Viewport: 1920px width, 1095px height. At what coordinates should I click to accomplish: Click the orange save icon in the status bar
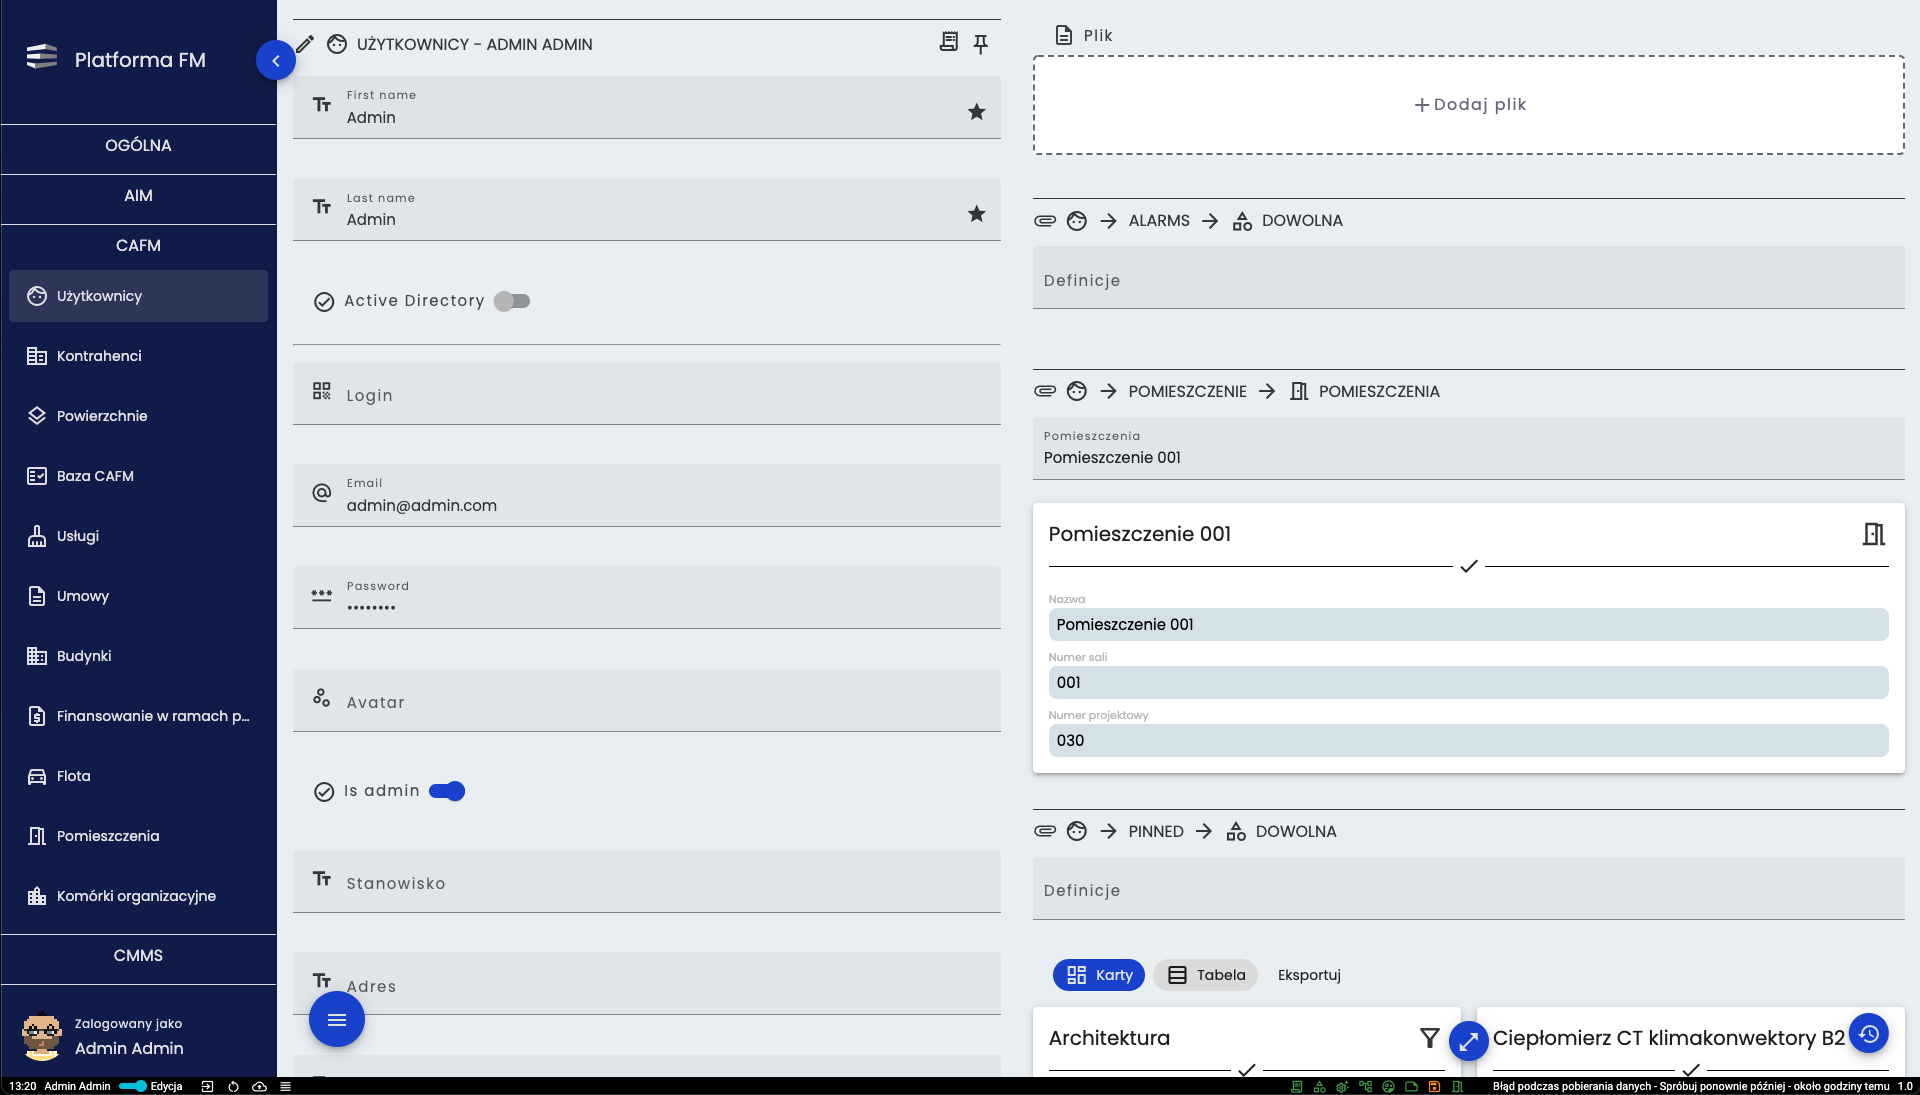1434,1086
